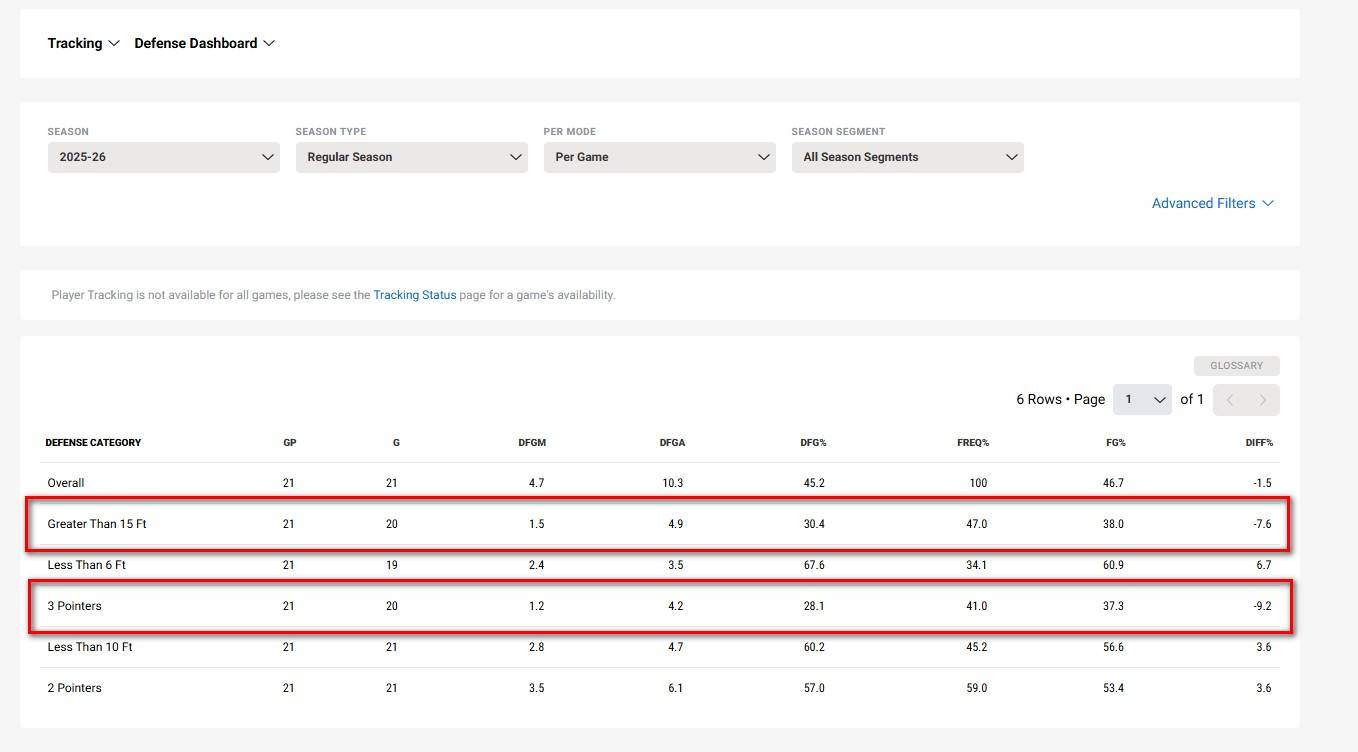Screen dimensions: 1358x752
Task: Open the Tracking dropdown menu
Action: pyautogui.click(x=83, y=43)
